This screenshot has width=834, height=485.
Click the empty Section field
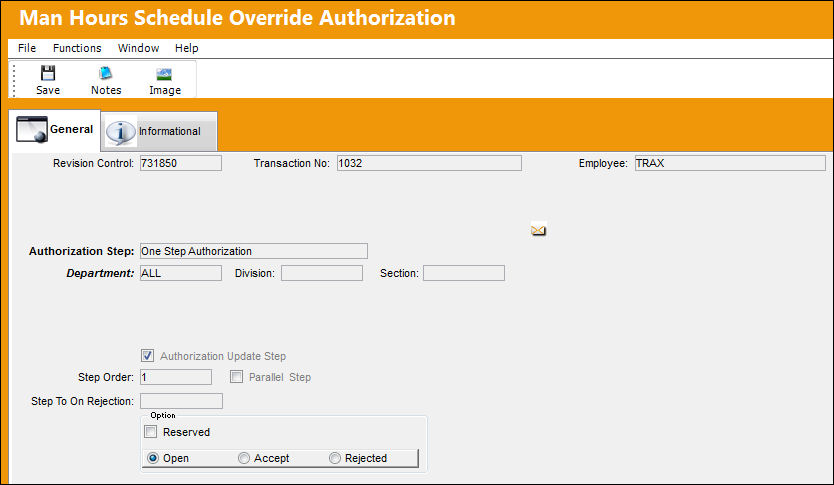pyautogui.click(x=464, y=273)
